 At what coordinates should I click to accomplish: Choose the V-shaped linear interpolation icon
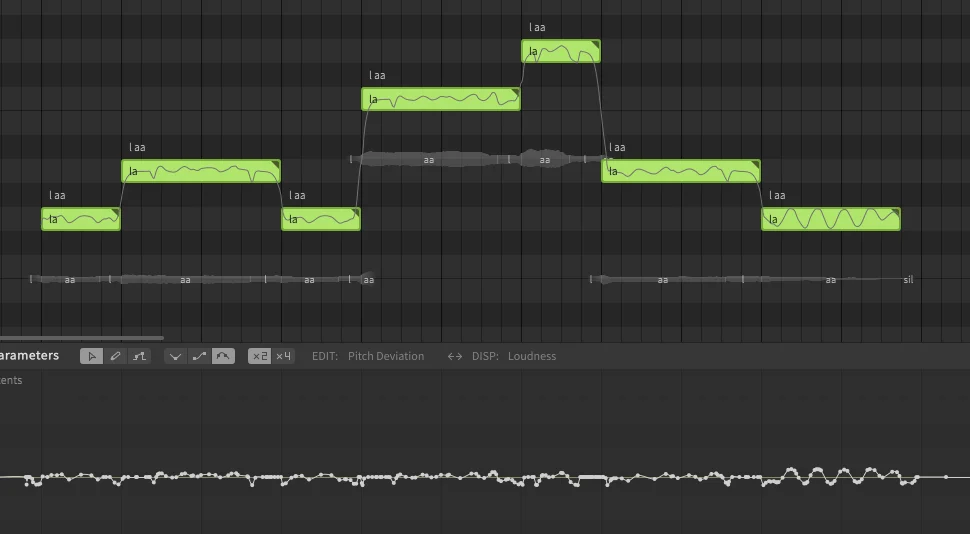[176, 356]
